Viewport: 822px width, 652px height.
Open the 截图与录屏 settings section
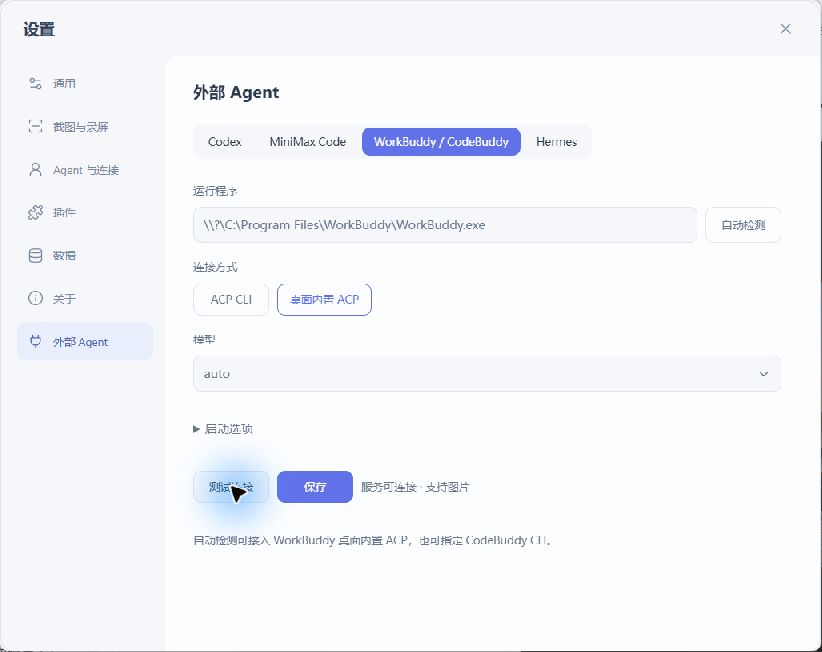[85, 126]
